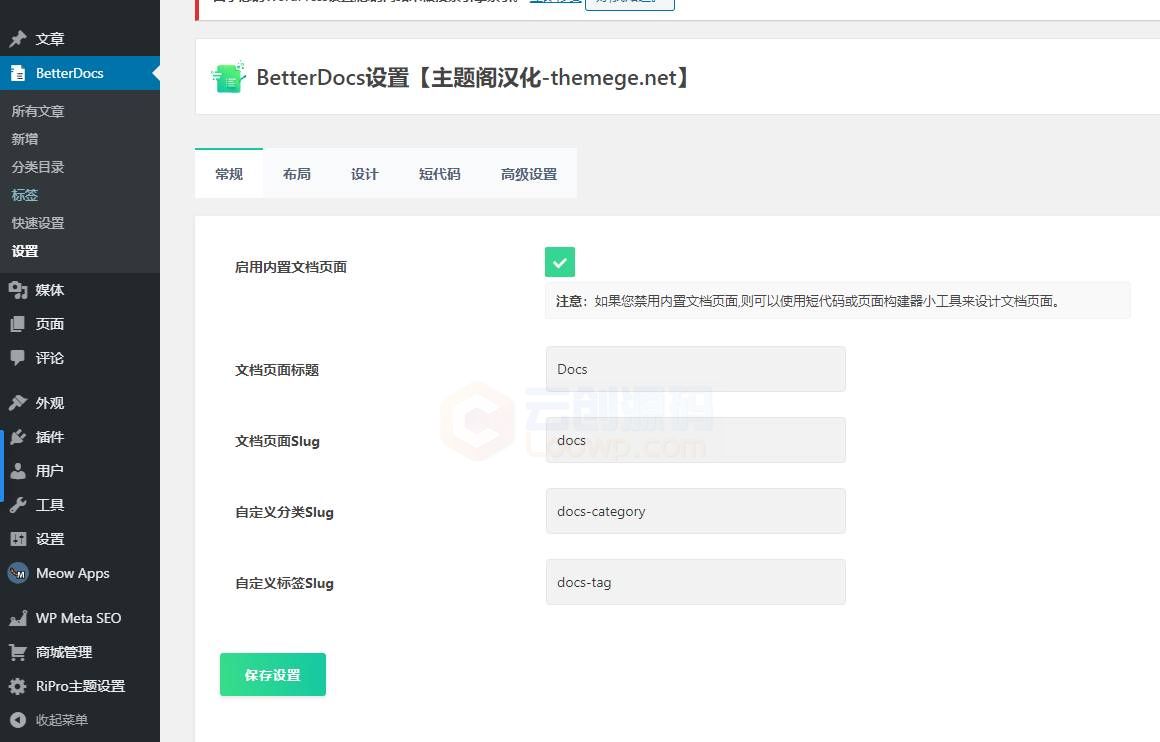1160x742 pixels.
Task: Switch to the 布局 tab
Action: (297, 174)
